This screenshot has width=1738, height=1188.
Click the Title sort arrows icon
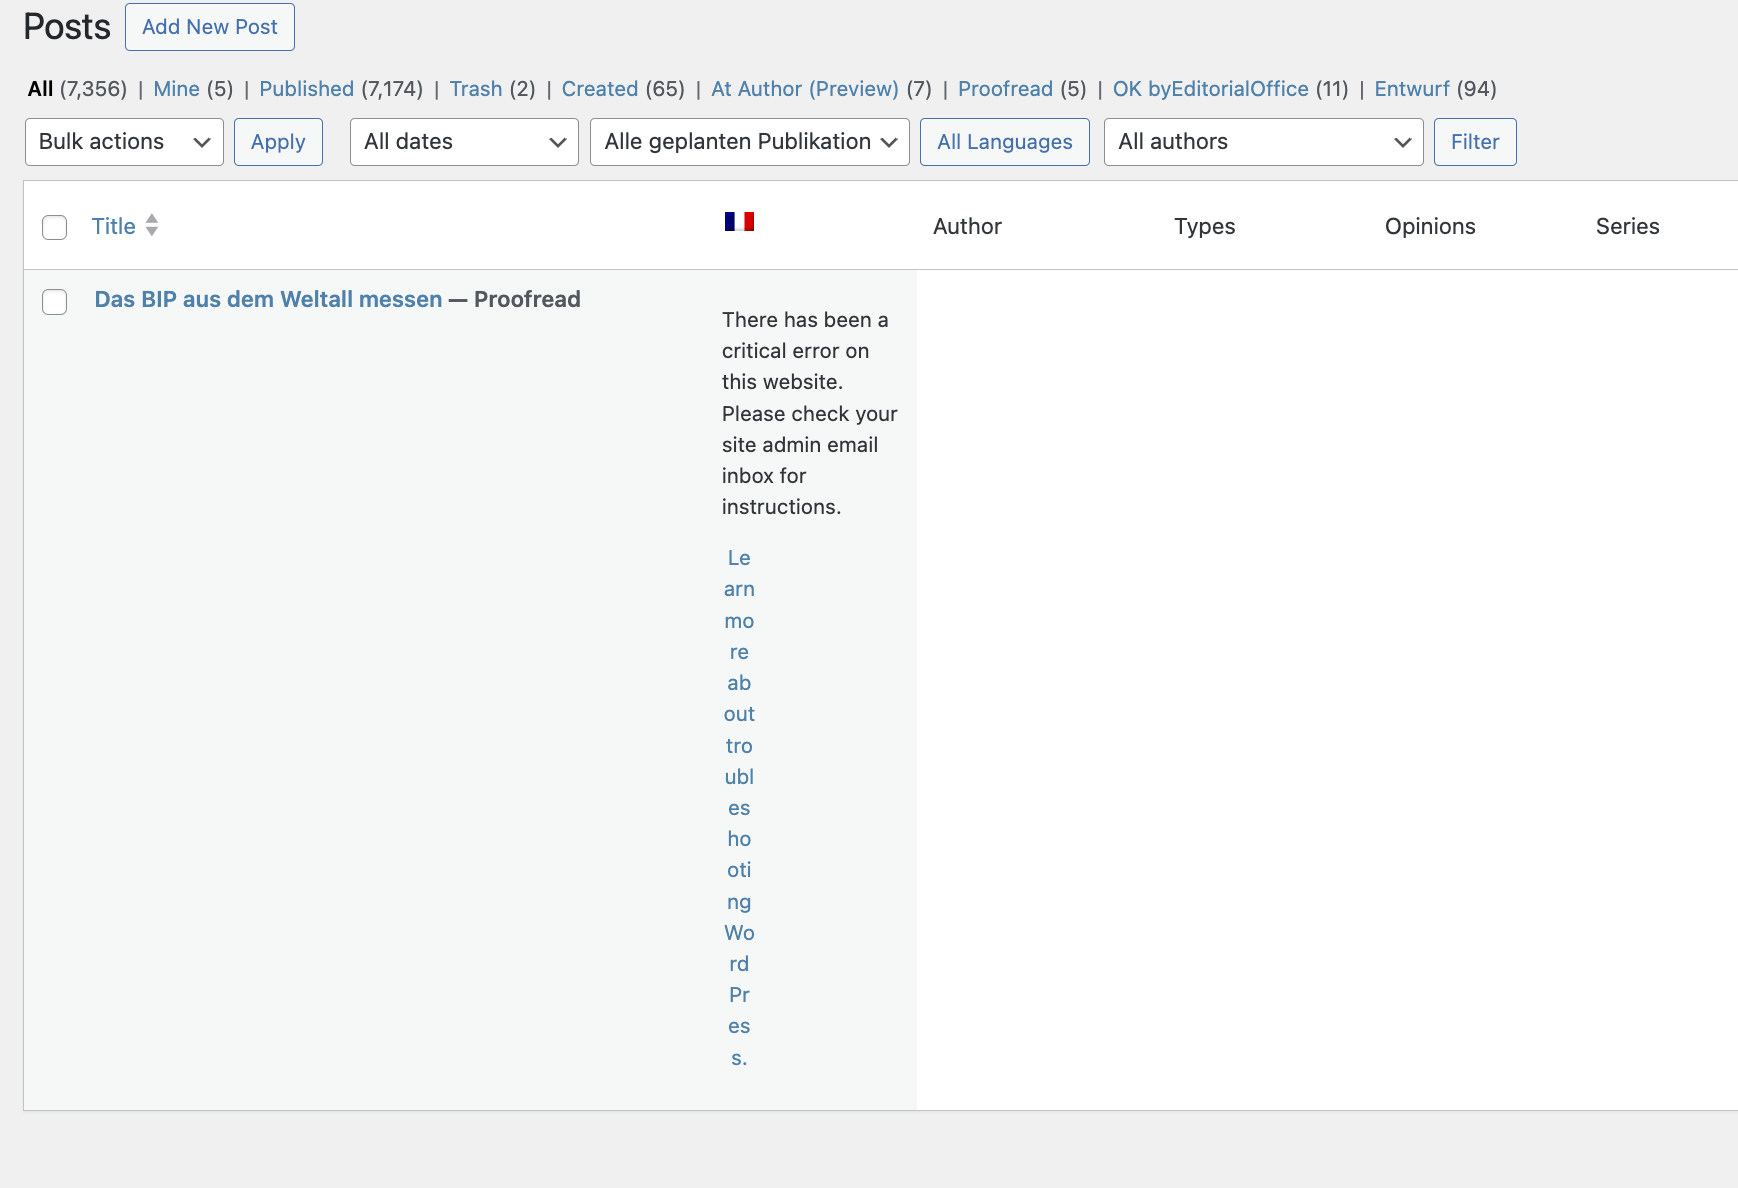click(x=152, y=226)
